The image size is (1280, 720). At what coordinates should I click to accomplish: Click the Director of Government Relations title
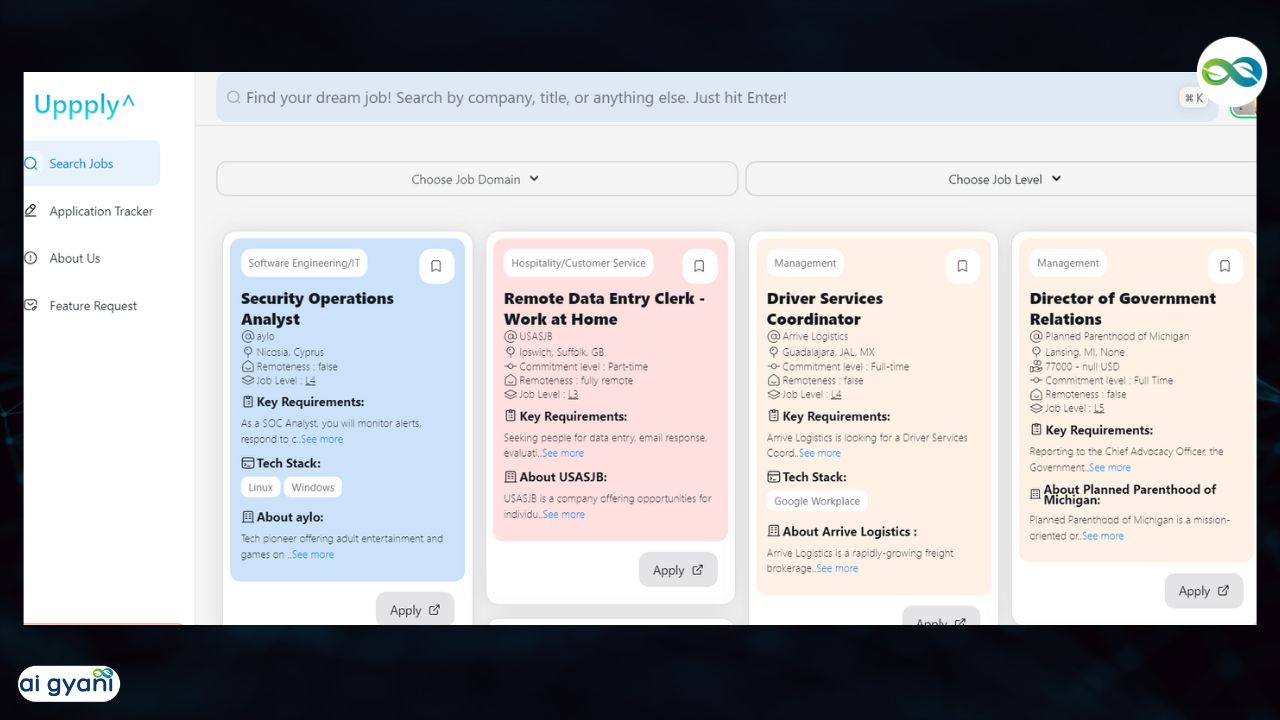point(1123,309)
